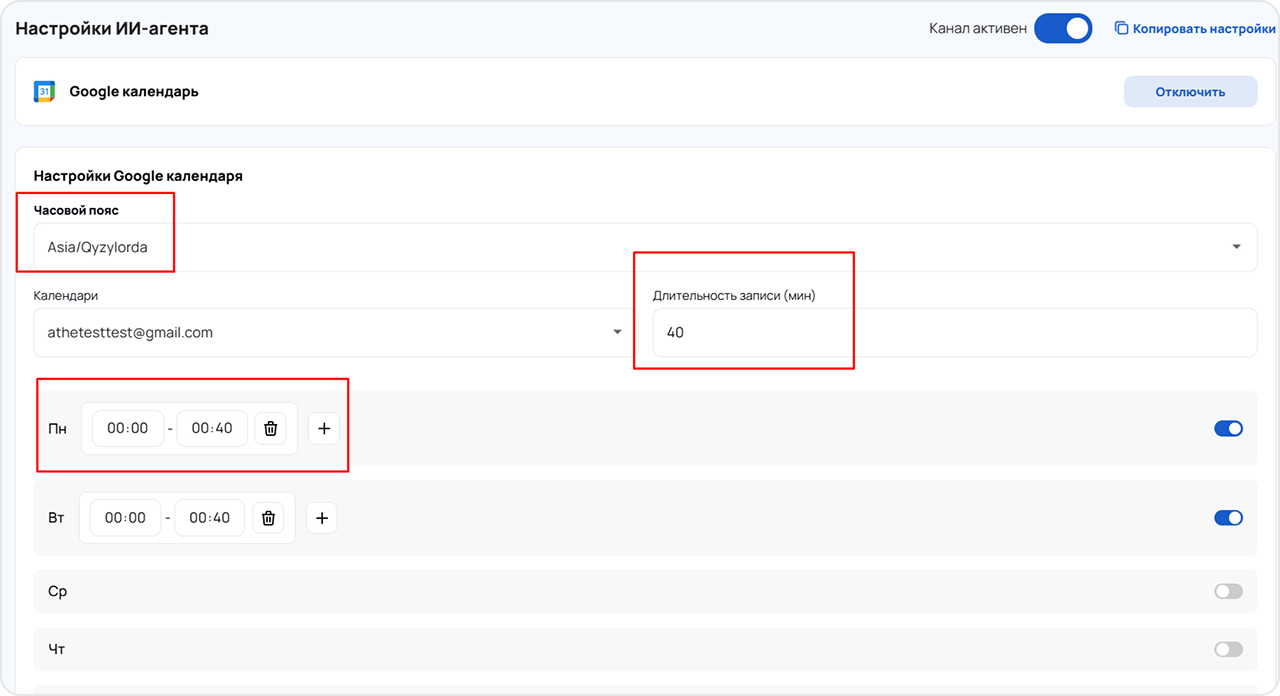Edit the Длительность записи duration field

tap(954, 333)
